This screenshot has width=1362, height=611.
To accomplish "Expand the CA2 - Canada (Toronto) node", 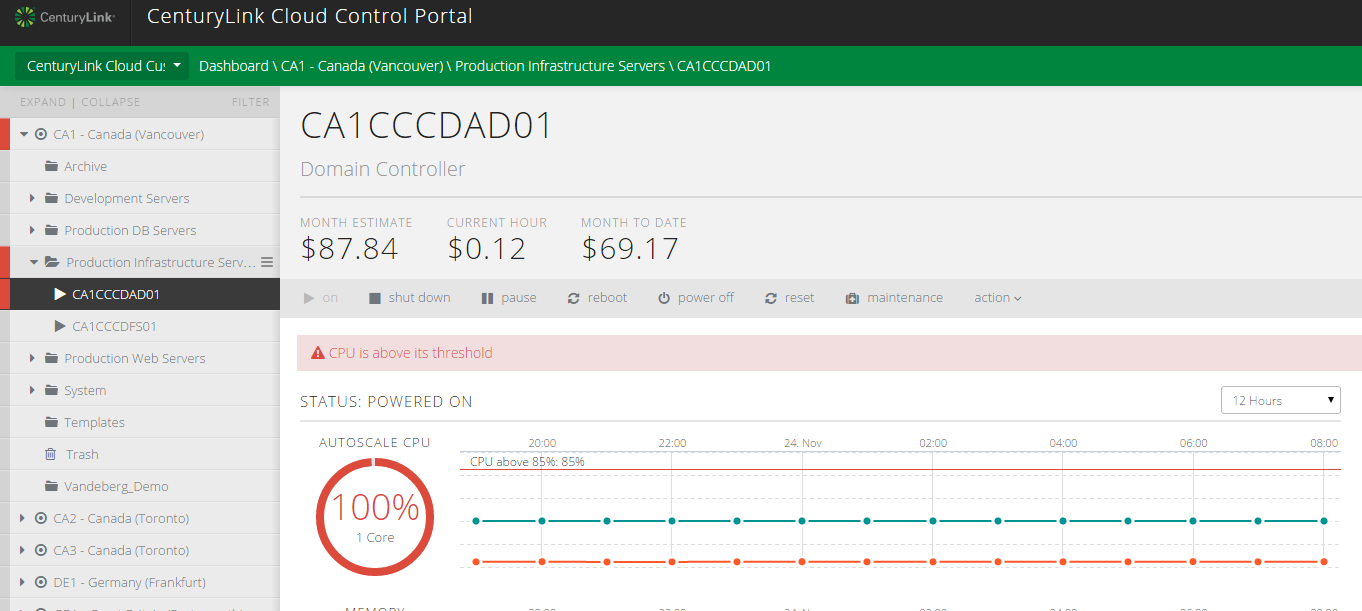I will tap(24, 518).
